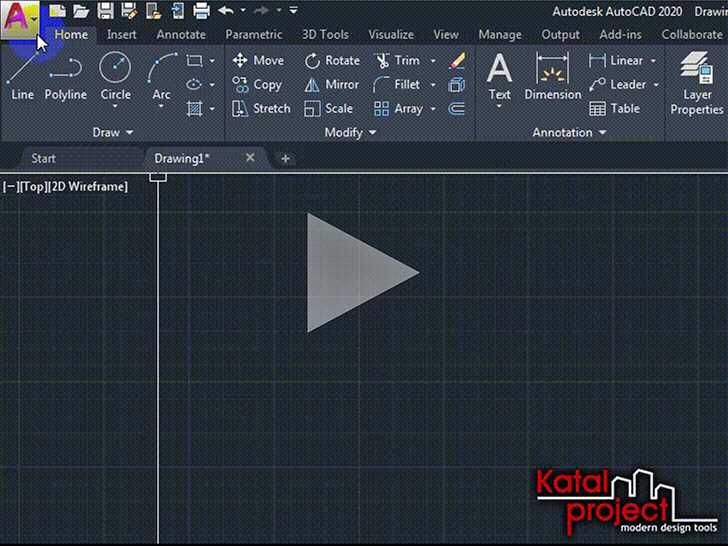Activate the Mirror command
728x546 pixels.
tap(332, 84)
